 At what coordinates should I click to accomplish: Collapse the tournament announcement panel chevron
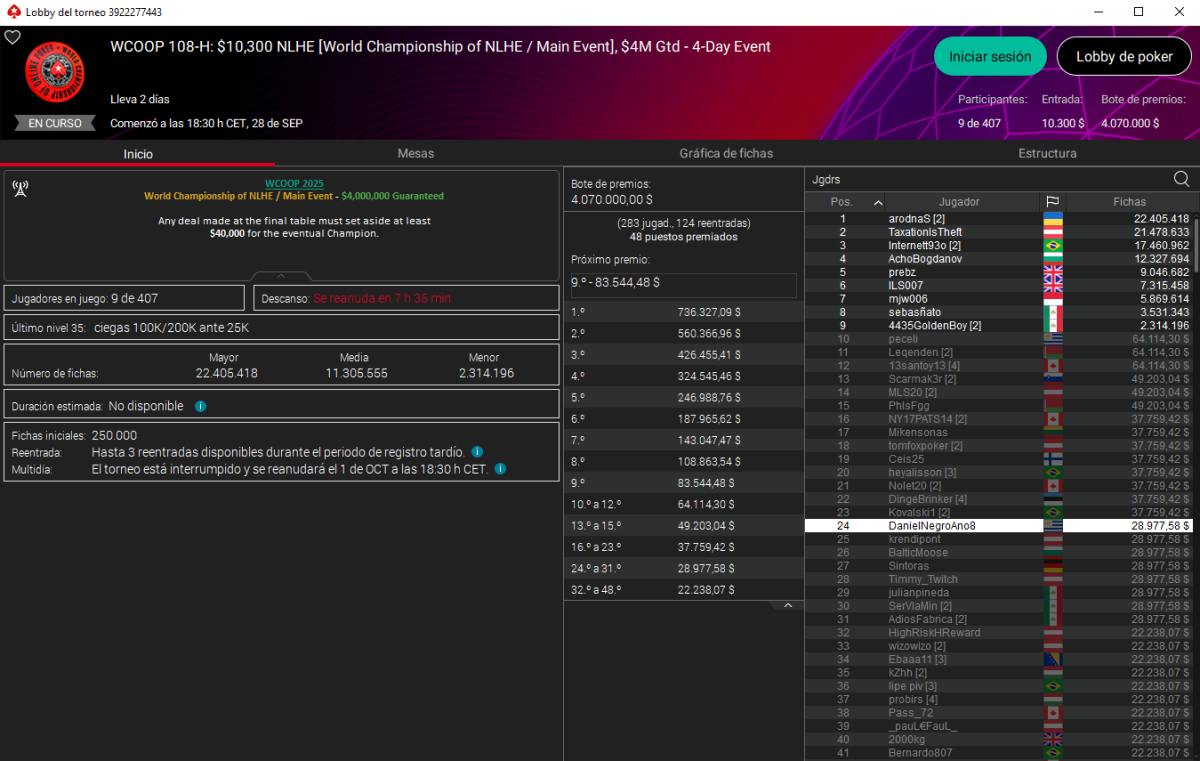[281, 276]
